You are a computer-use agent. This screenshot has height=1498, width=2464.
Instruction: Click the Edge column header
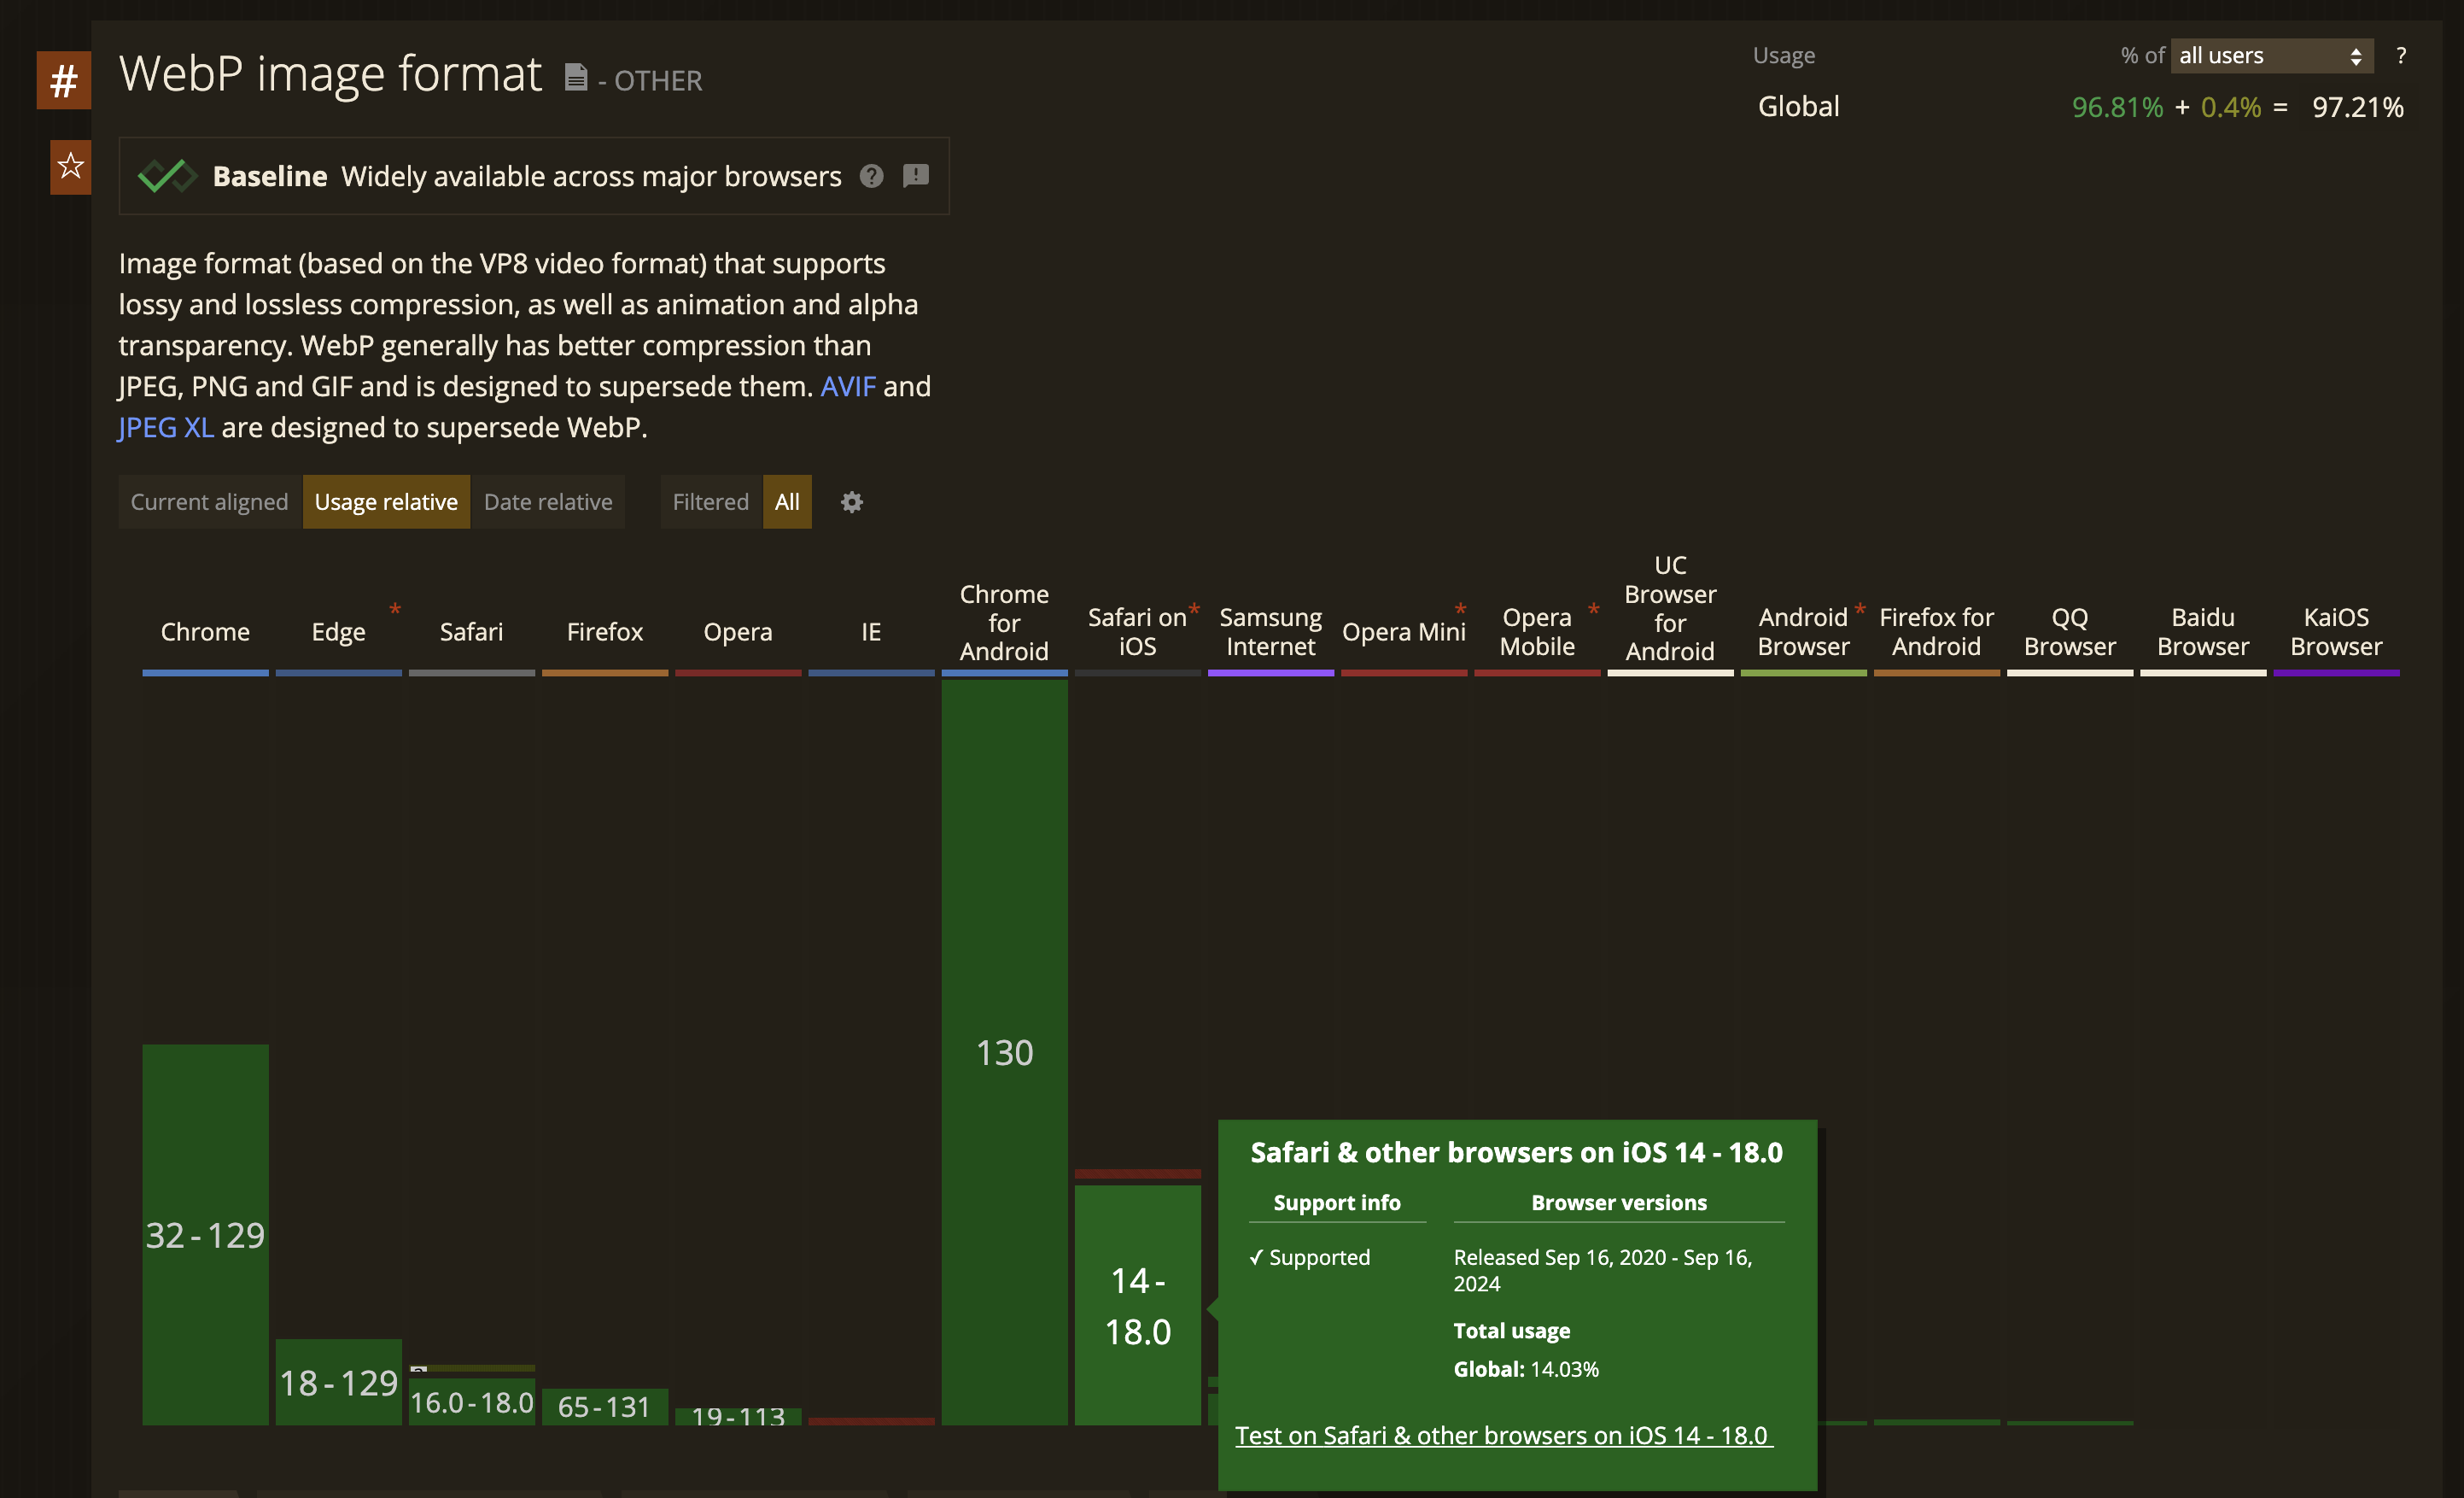pyautogui.click(x=338, y=632)
